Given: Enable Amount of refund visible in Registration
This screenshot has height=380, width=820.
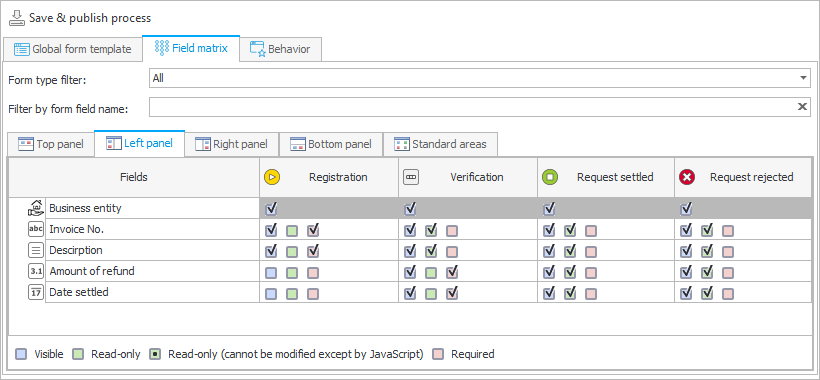Looking at the screenshot, I should pyautogui.click(x=271, y=273).
